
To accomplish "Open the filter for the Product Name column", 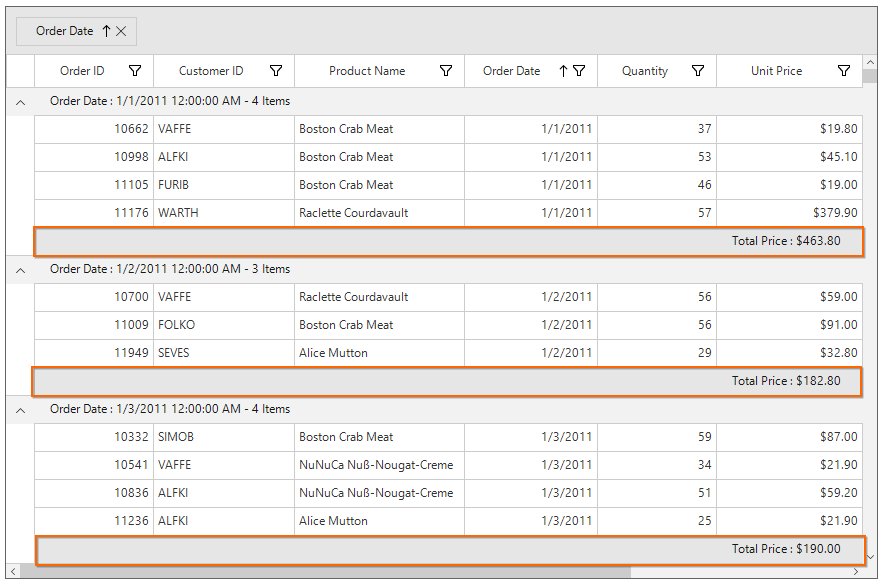I will pyautogui.click(x=446, y=71).
